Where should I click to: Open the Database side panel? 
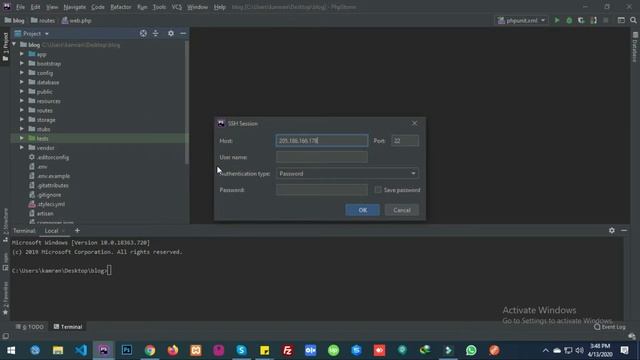tap(635, 47)
